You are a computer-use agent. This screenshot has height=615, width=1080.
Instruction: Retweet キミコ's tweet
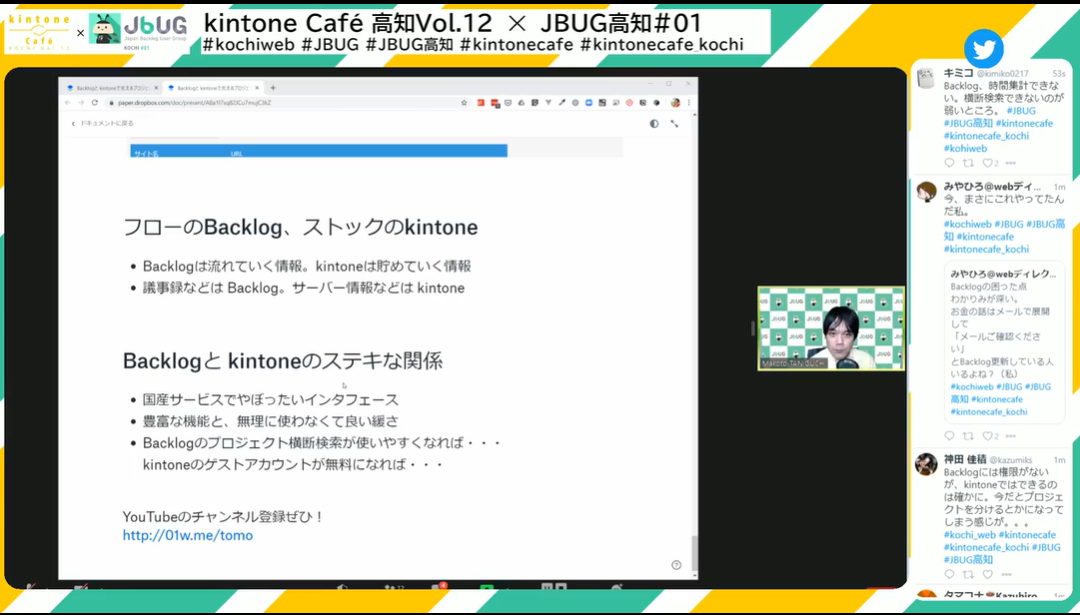coord(968,163)
